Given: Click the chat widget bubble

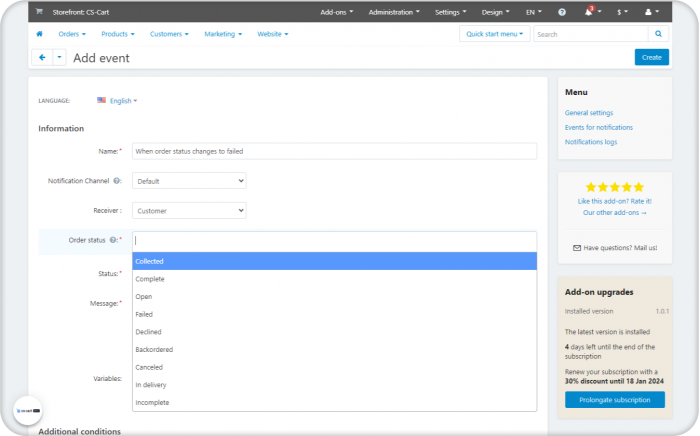Looking at the screenshot, I should point(28,411).
